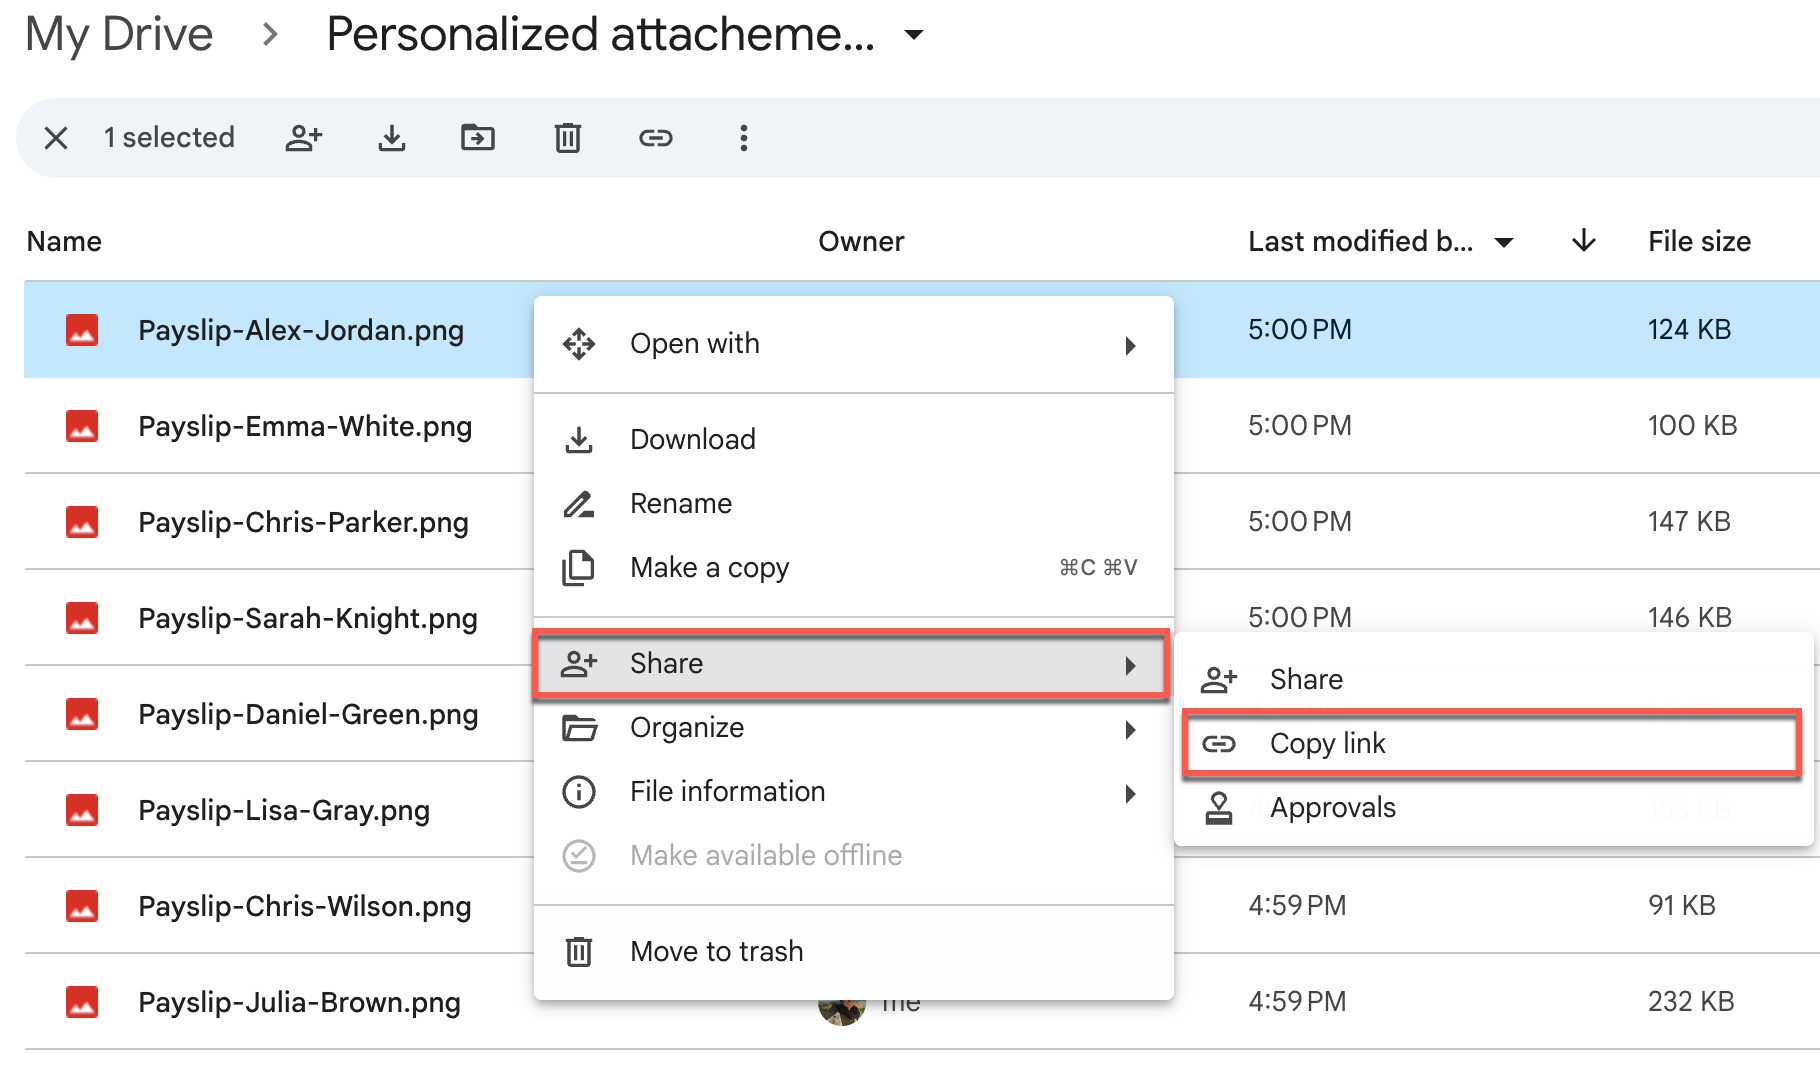1820x1068 pixels.
Task: Click the copy link toolbar icon
Action: point(656,138)
